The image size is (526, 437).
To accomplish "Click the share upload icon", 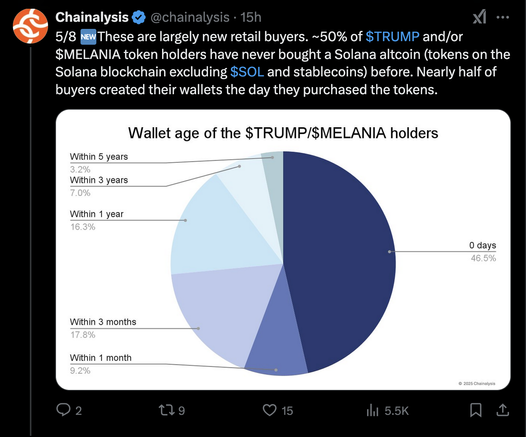I will pos(503,410).
